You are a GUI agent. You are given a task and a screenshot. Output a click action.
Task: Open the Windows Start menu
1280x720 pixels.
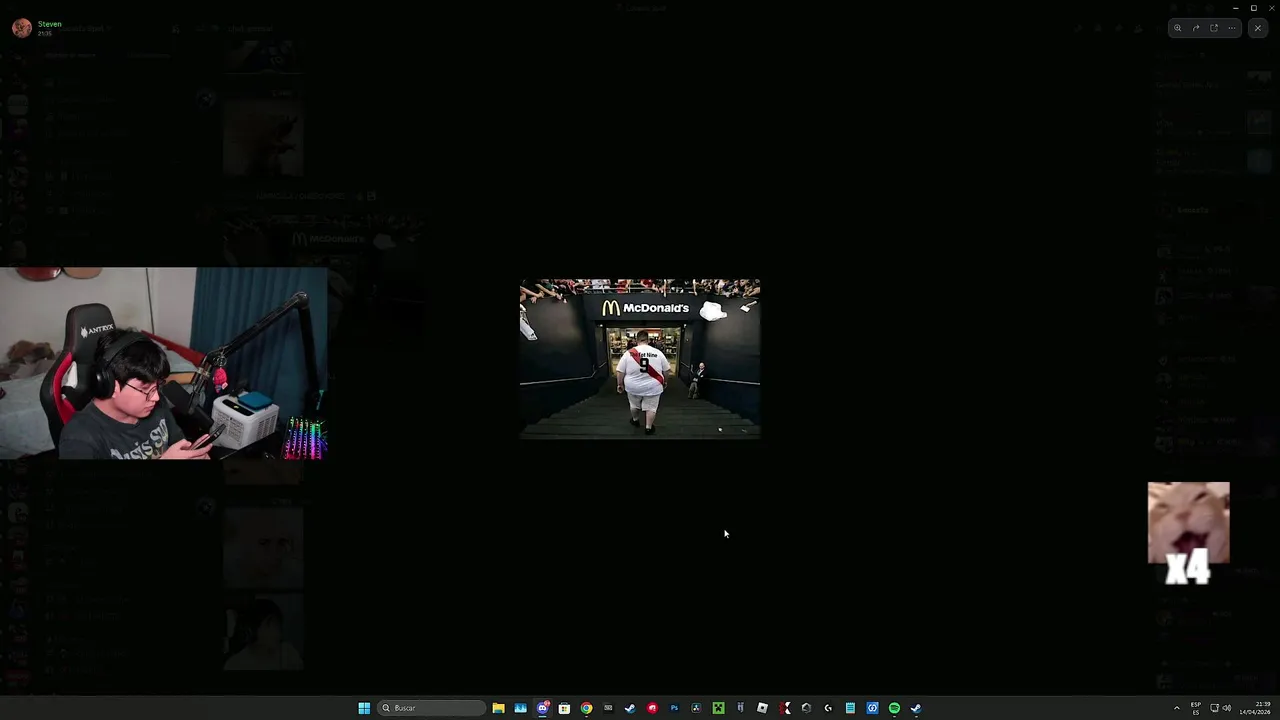point(364,708)
